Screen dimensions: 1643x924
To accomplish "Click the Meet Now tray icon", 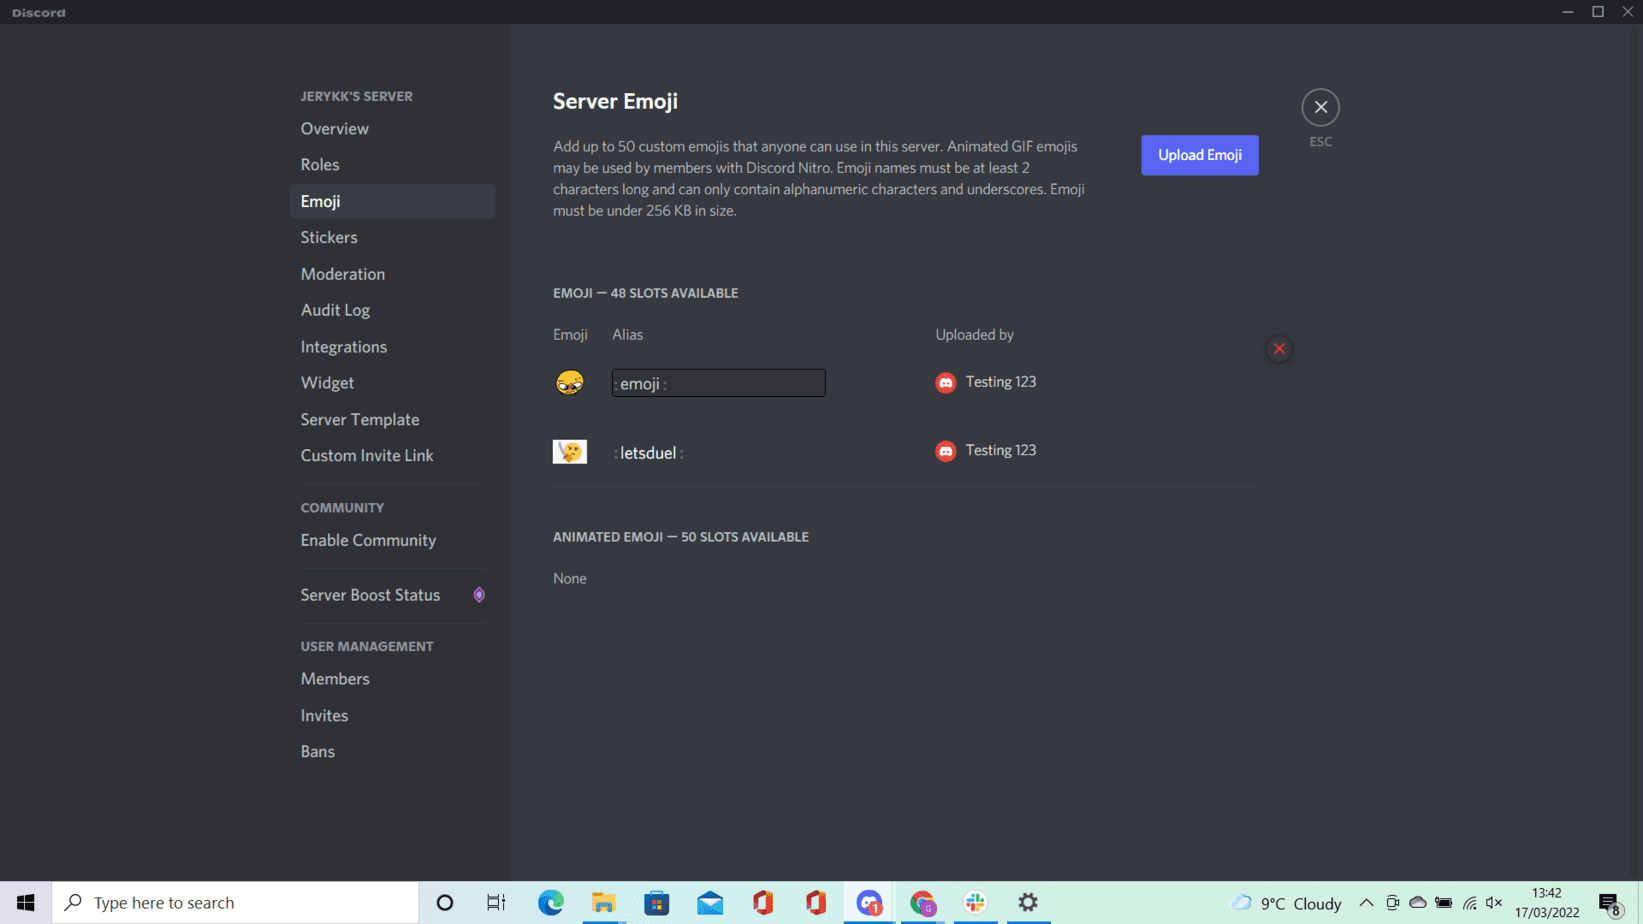I will [1392, 903].
